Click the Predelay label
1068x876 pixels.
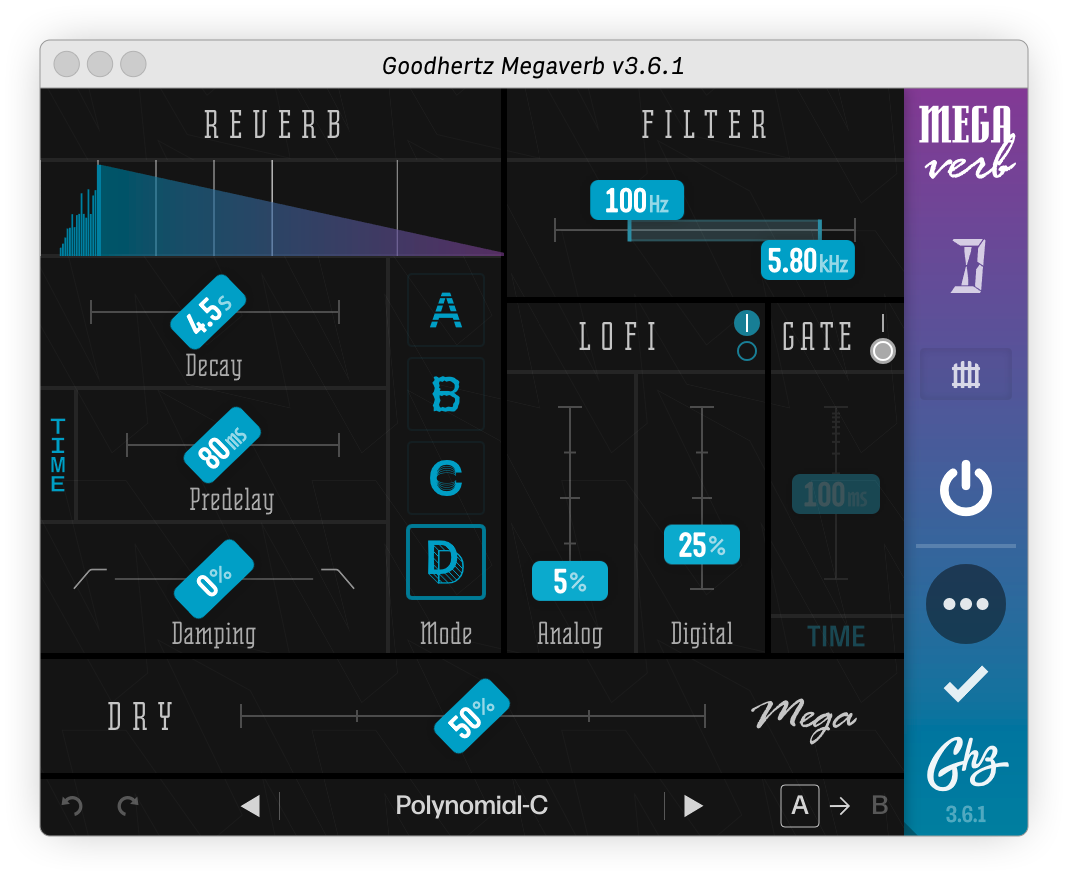pyautogui.click(x=232, y=500)
